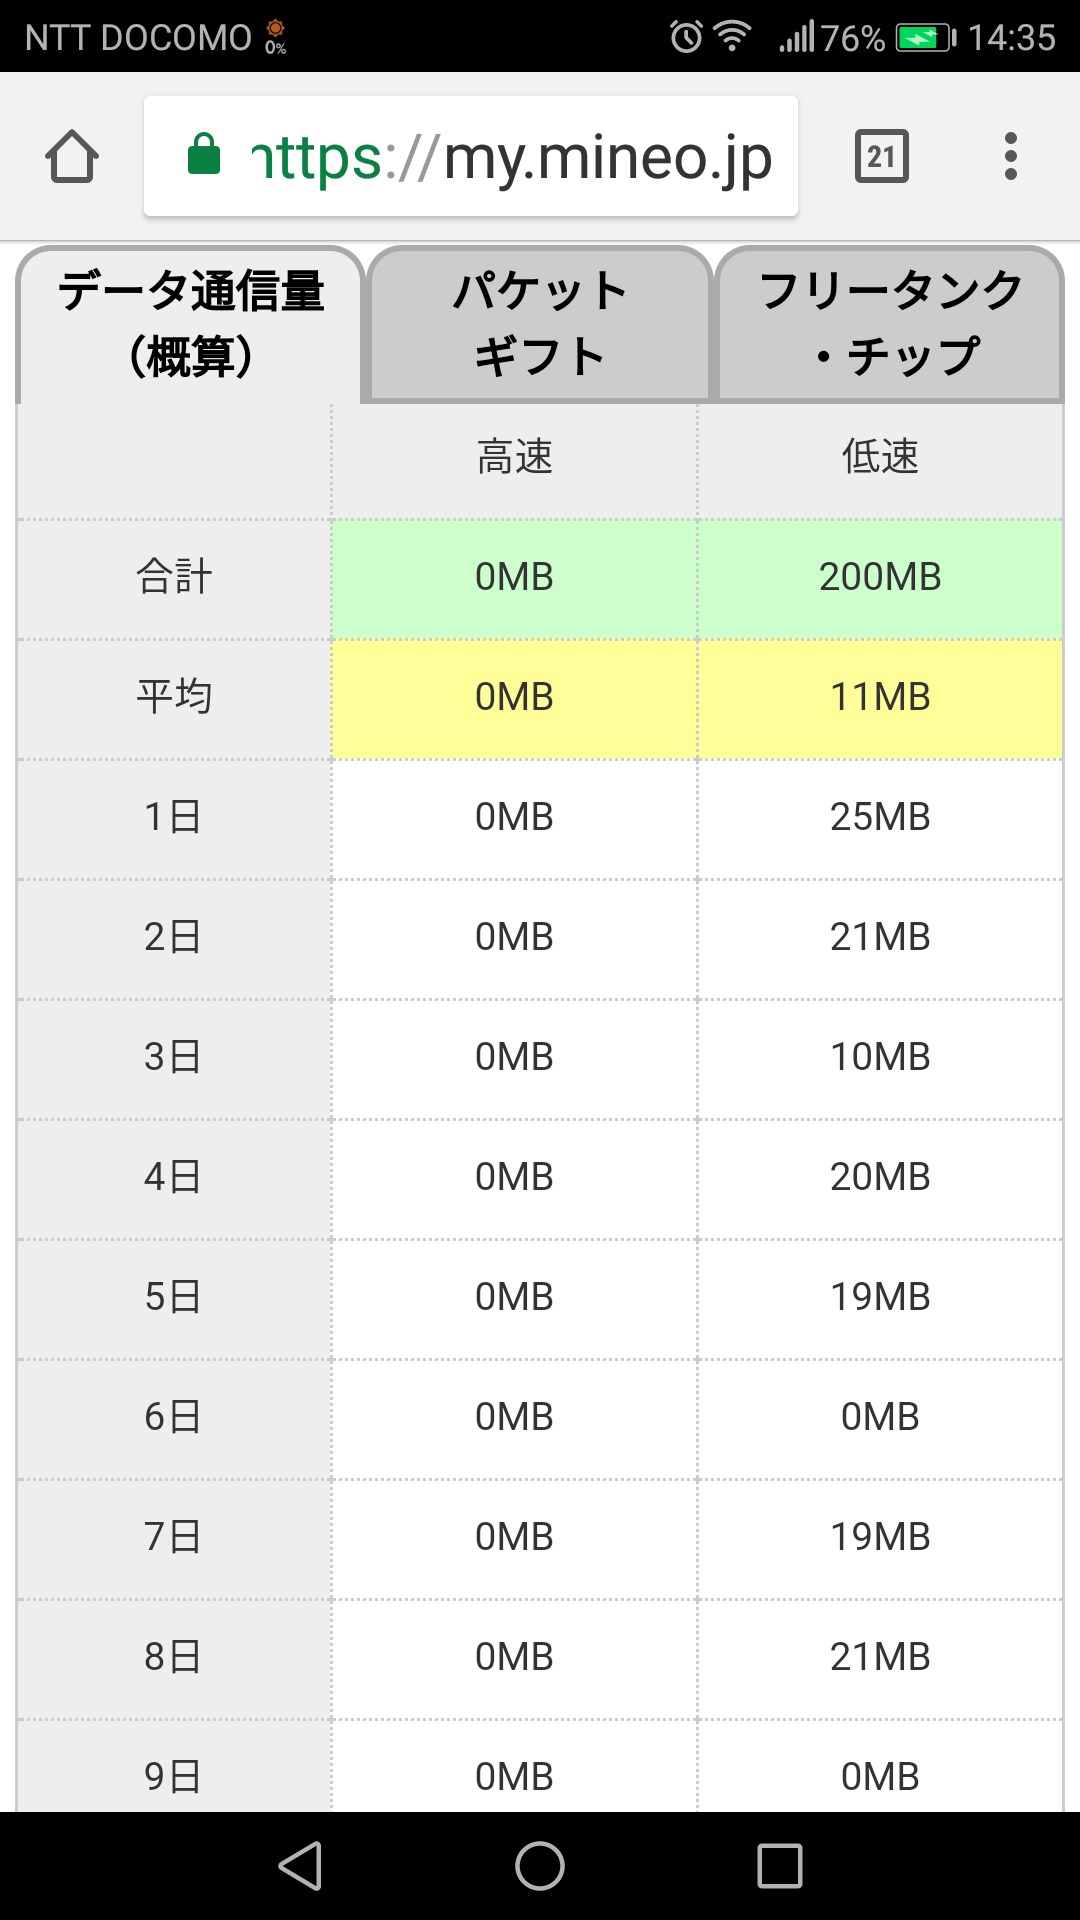Tap the my.mineo.jp address bar
Screen dimensions: 1080x1920
(x=510, y=157)
